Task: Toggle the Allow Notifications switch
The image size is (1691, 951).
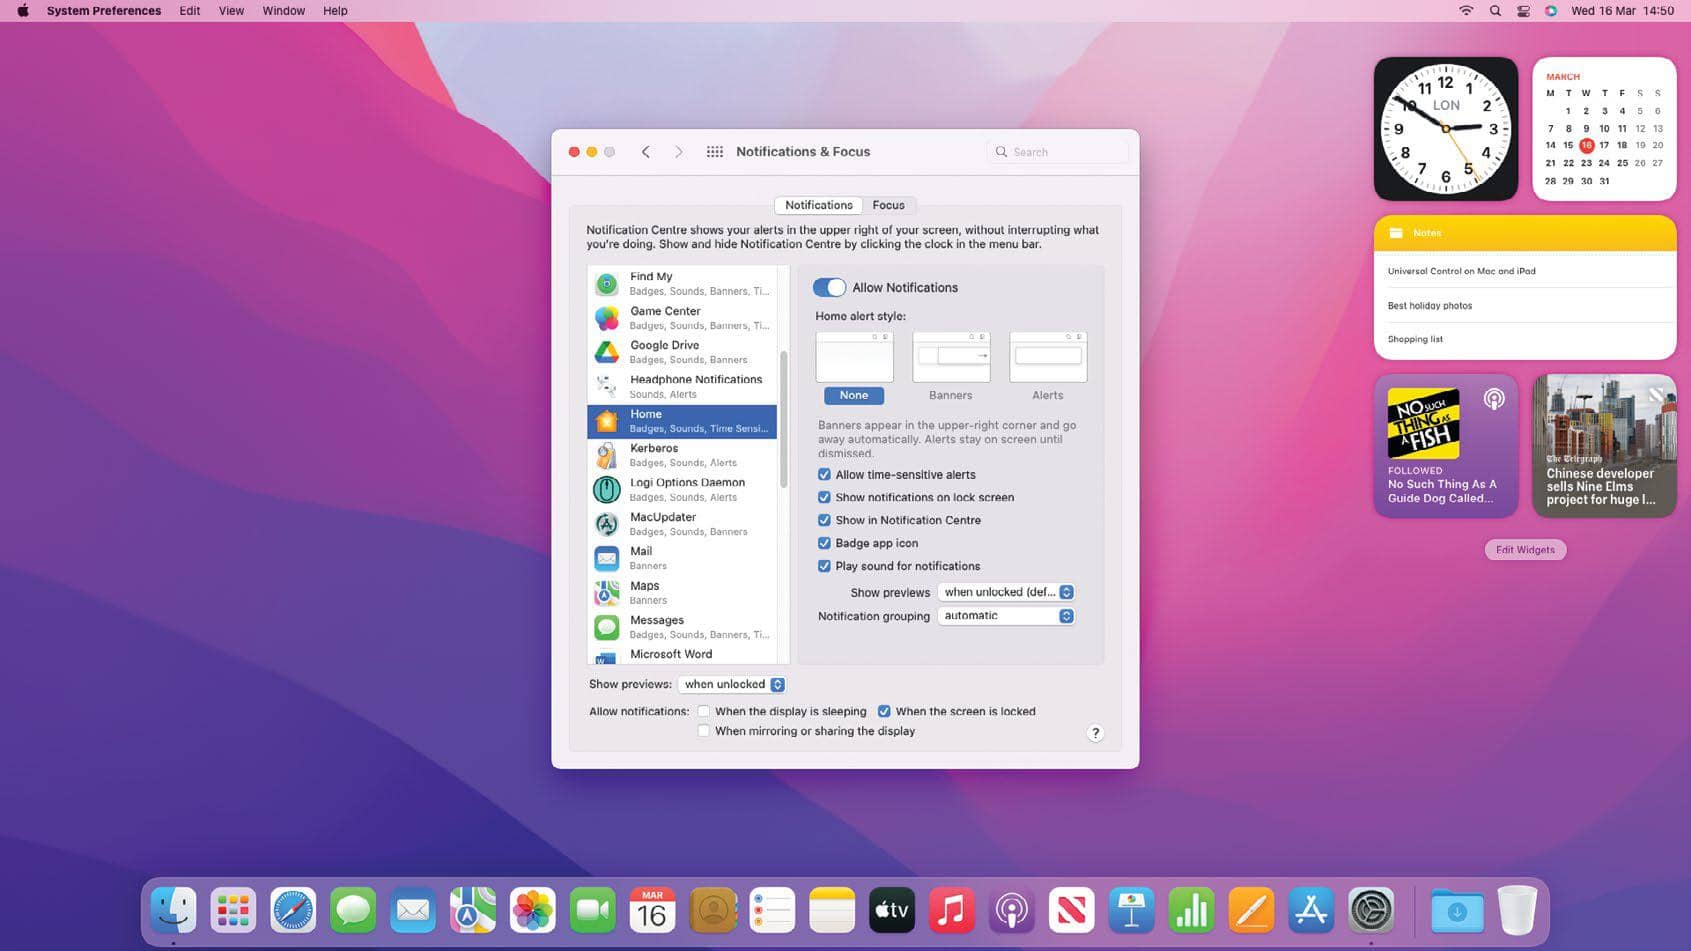Action: coord(829,288)
